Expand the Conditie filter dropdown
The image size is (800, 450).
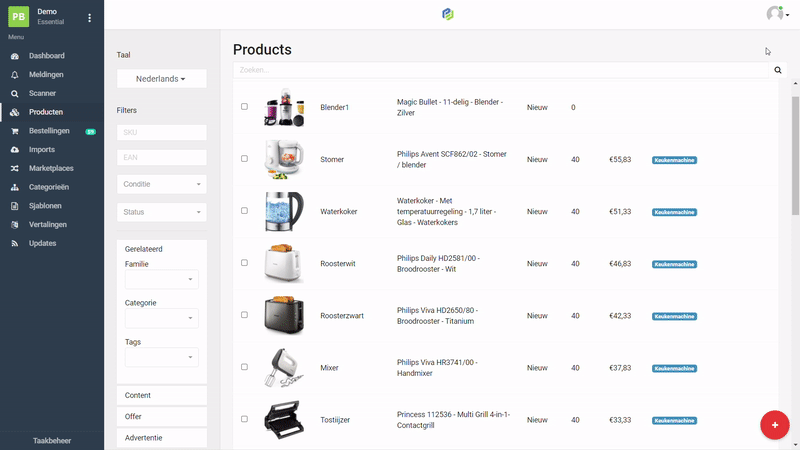pos(161,184)
